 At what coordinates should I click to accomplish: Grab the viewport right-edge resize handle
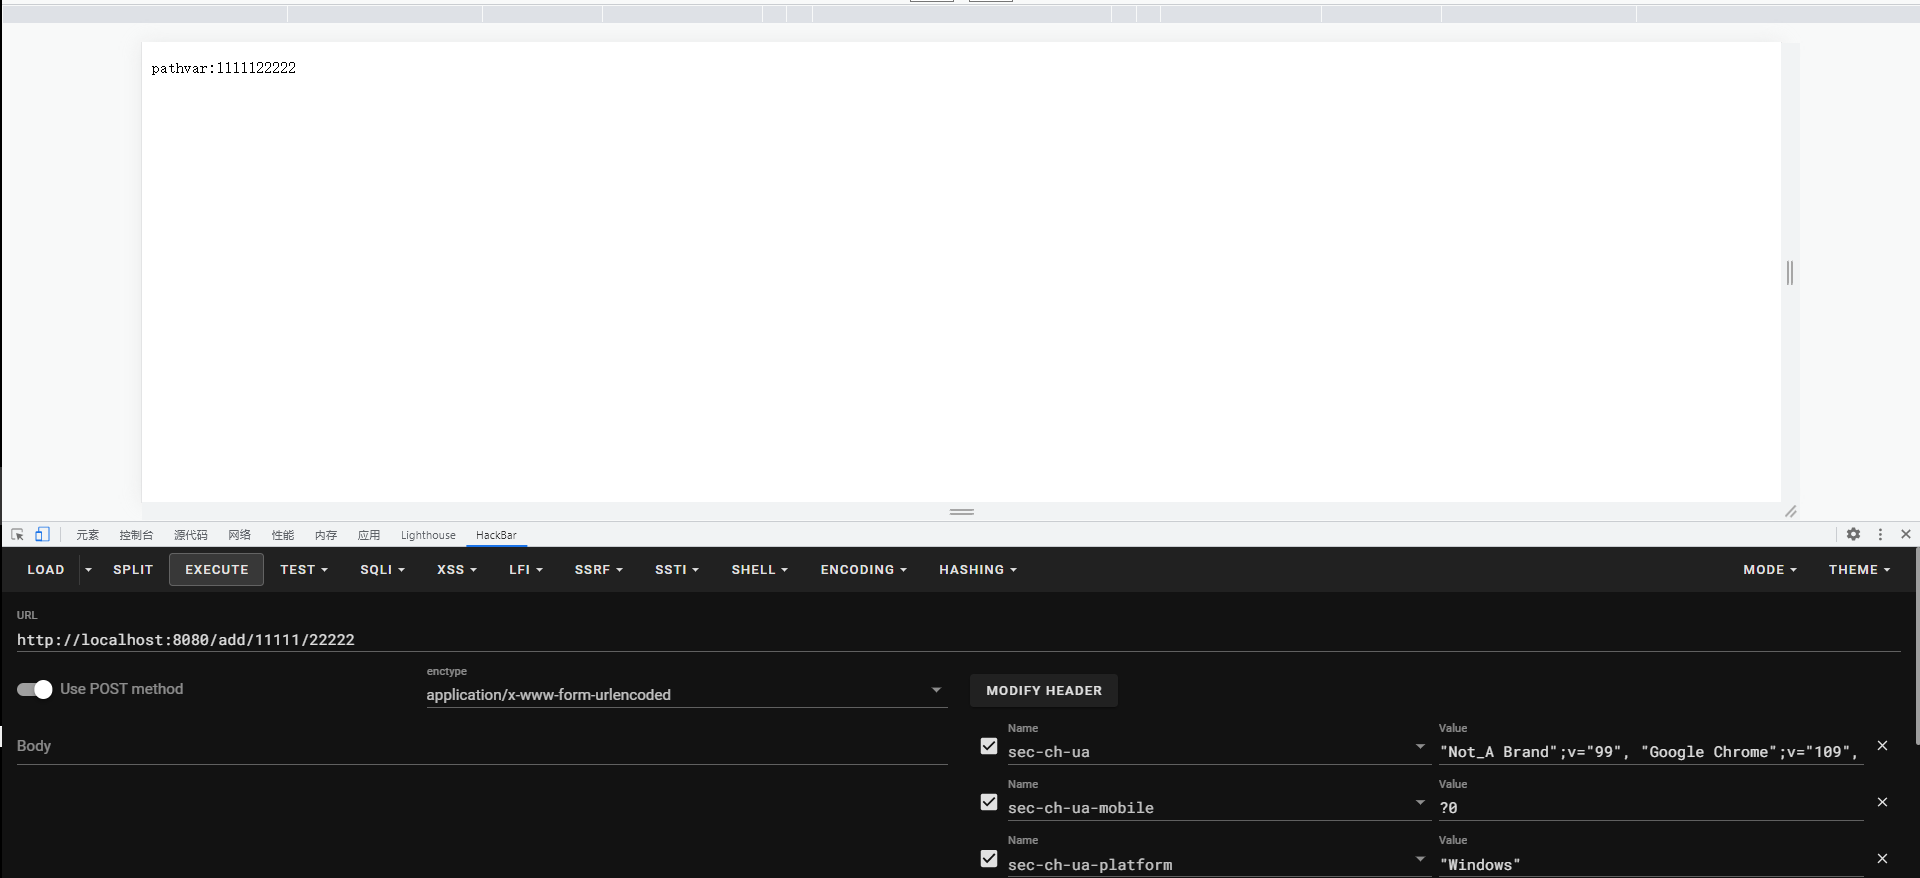click(x=1790, y=272)
